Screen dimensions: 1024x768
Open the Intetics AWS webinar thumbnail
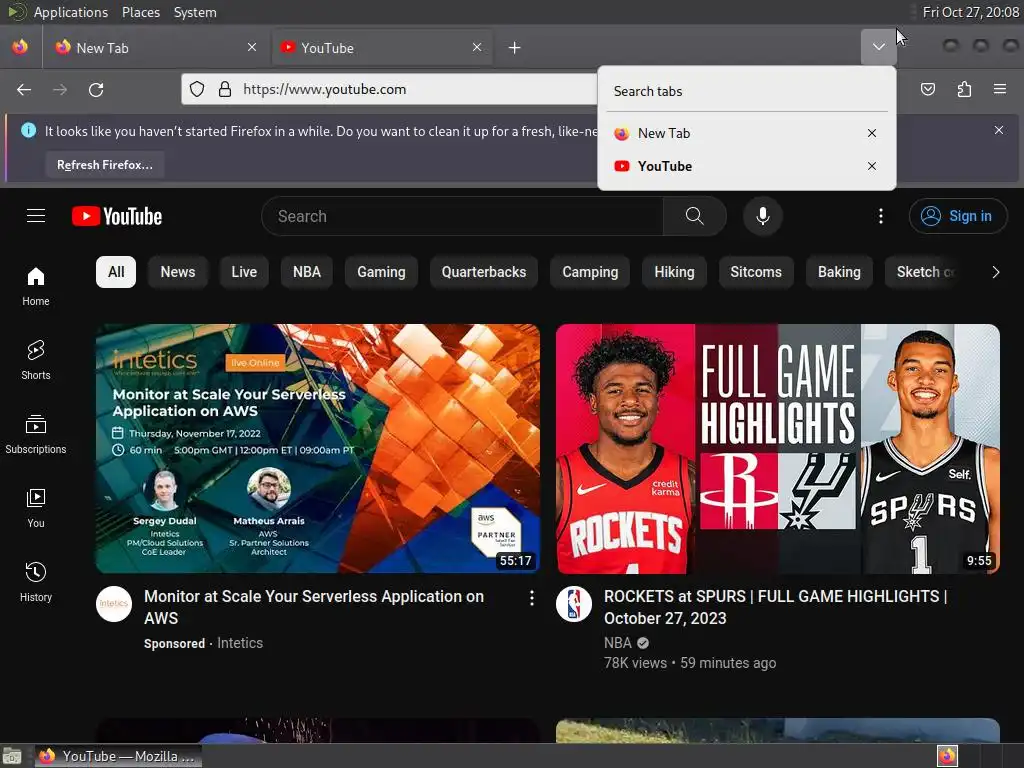[318, 449]
